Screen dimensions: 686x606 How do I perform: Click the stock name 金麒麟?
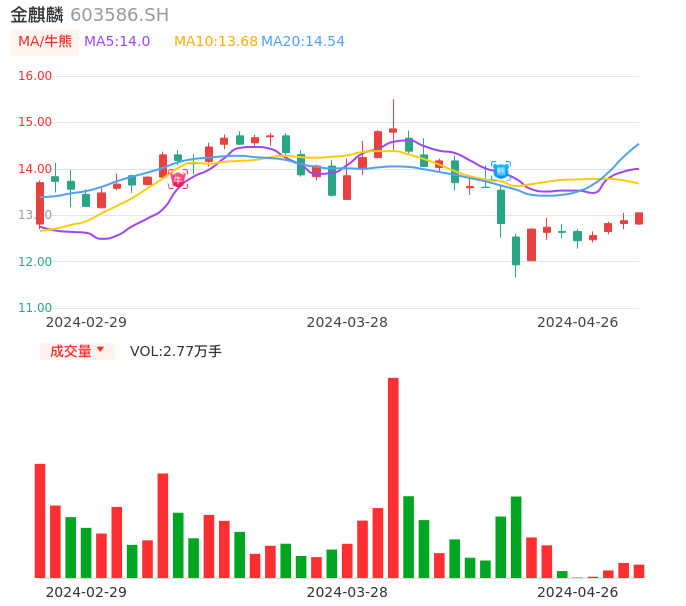click(37, 15)
